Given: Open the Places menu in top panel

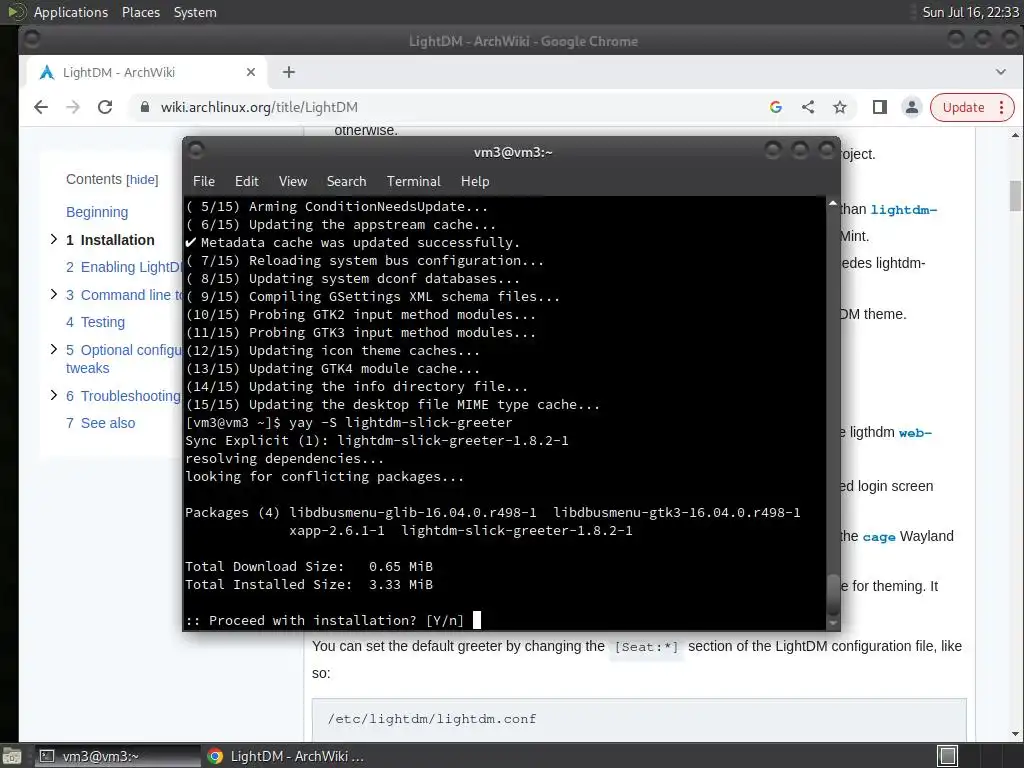Looking at the screenshot, I should 140,12.
